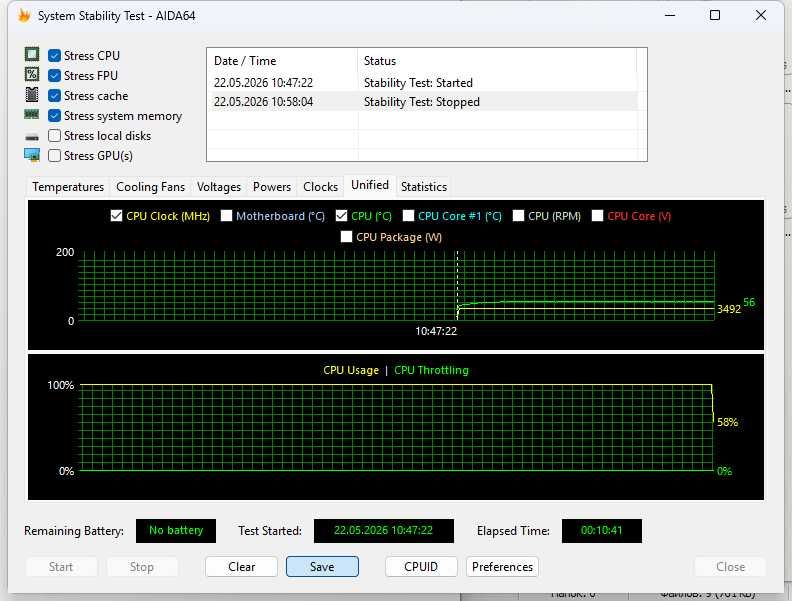Click the CPU Throttling legend label
Viewport: 792px width, 601px height.
pyautogui.click(x=431, y=370)
